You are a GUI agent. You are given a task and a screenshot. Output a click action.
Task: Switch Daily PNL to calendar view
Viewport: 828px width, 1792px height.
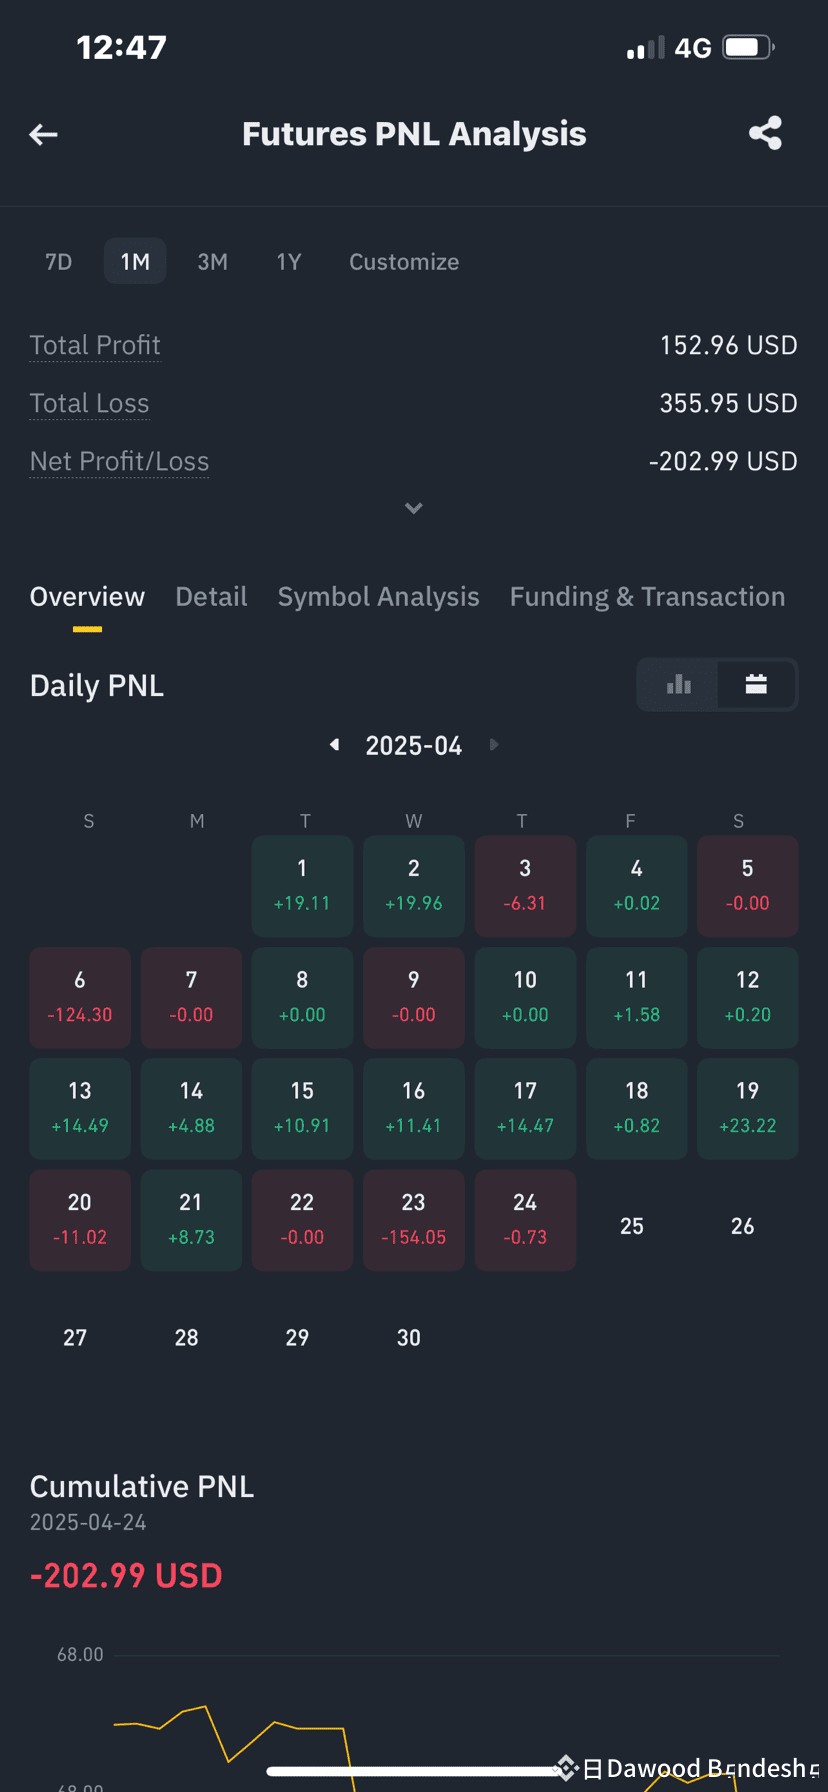pos(756,685)
